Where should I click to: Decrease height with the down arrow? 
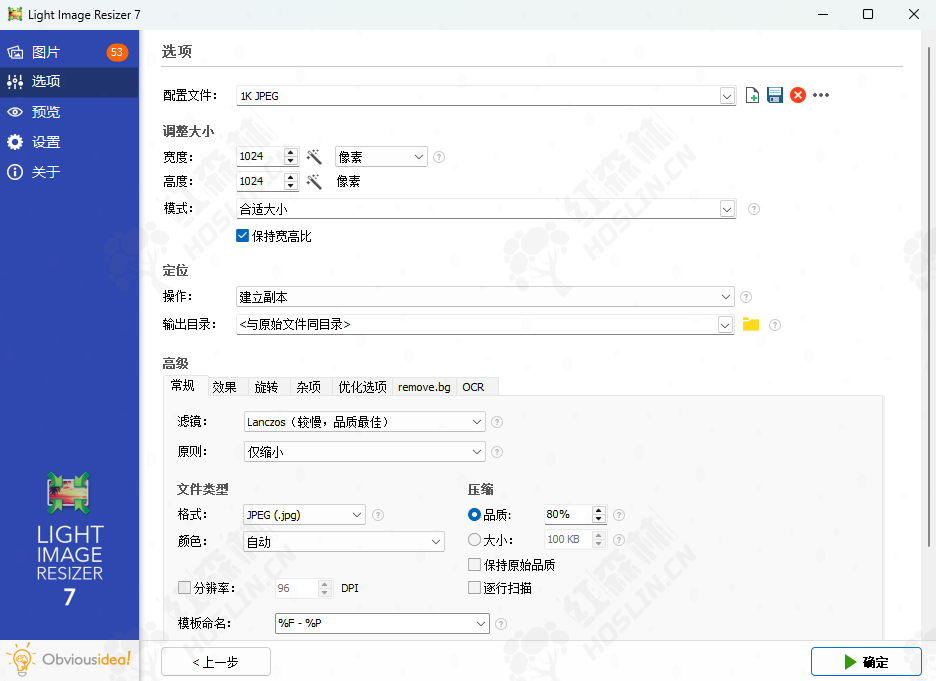(291, 186)
